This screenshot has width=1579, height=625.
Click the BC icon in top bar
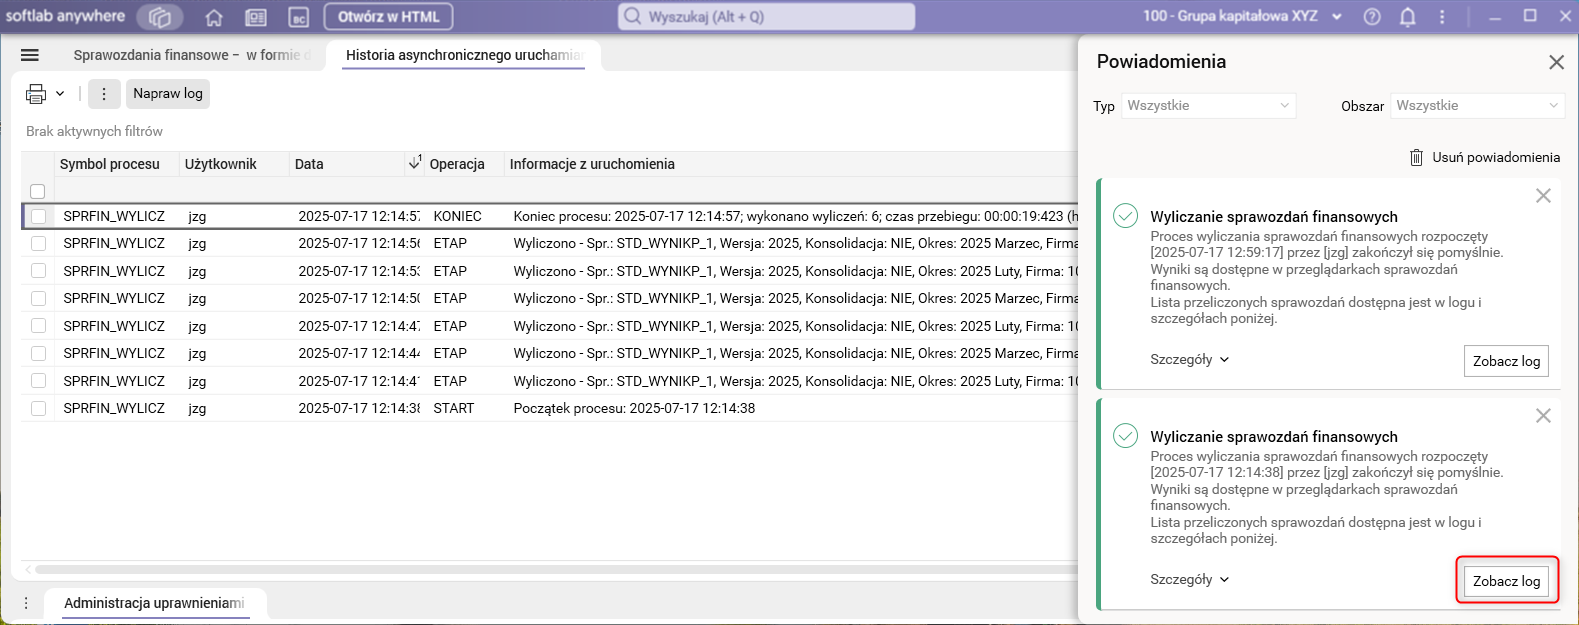[298, 17]
